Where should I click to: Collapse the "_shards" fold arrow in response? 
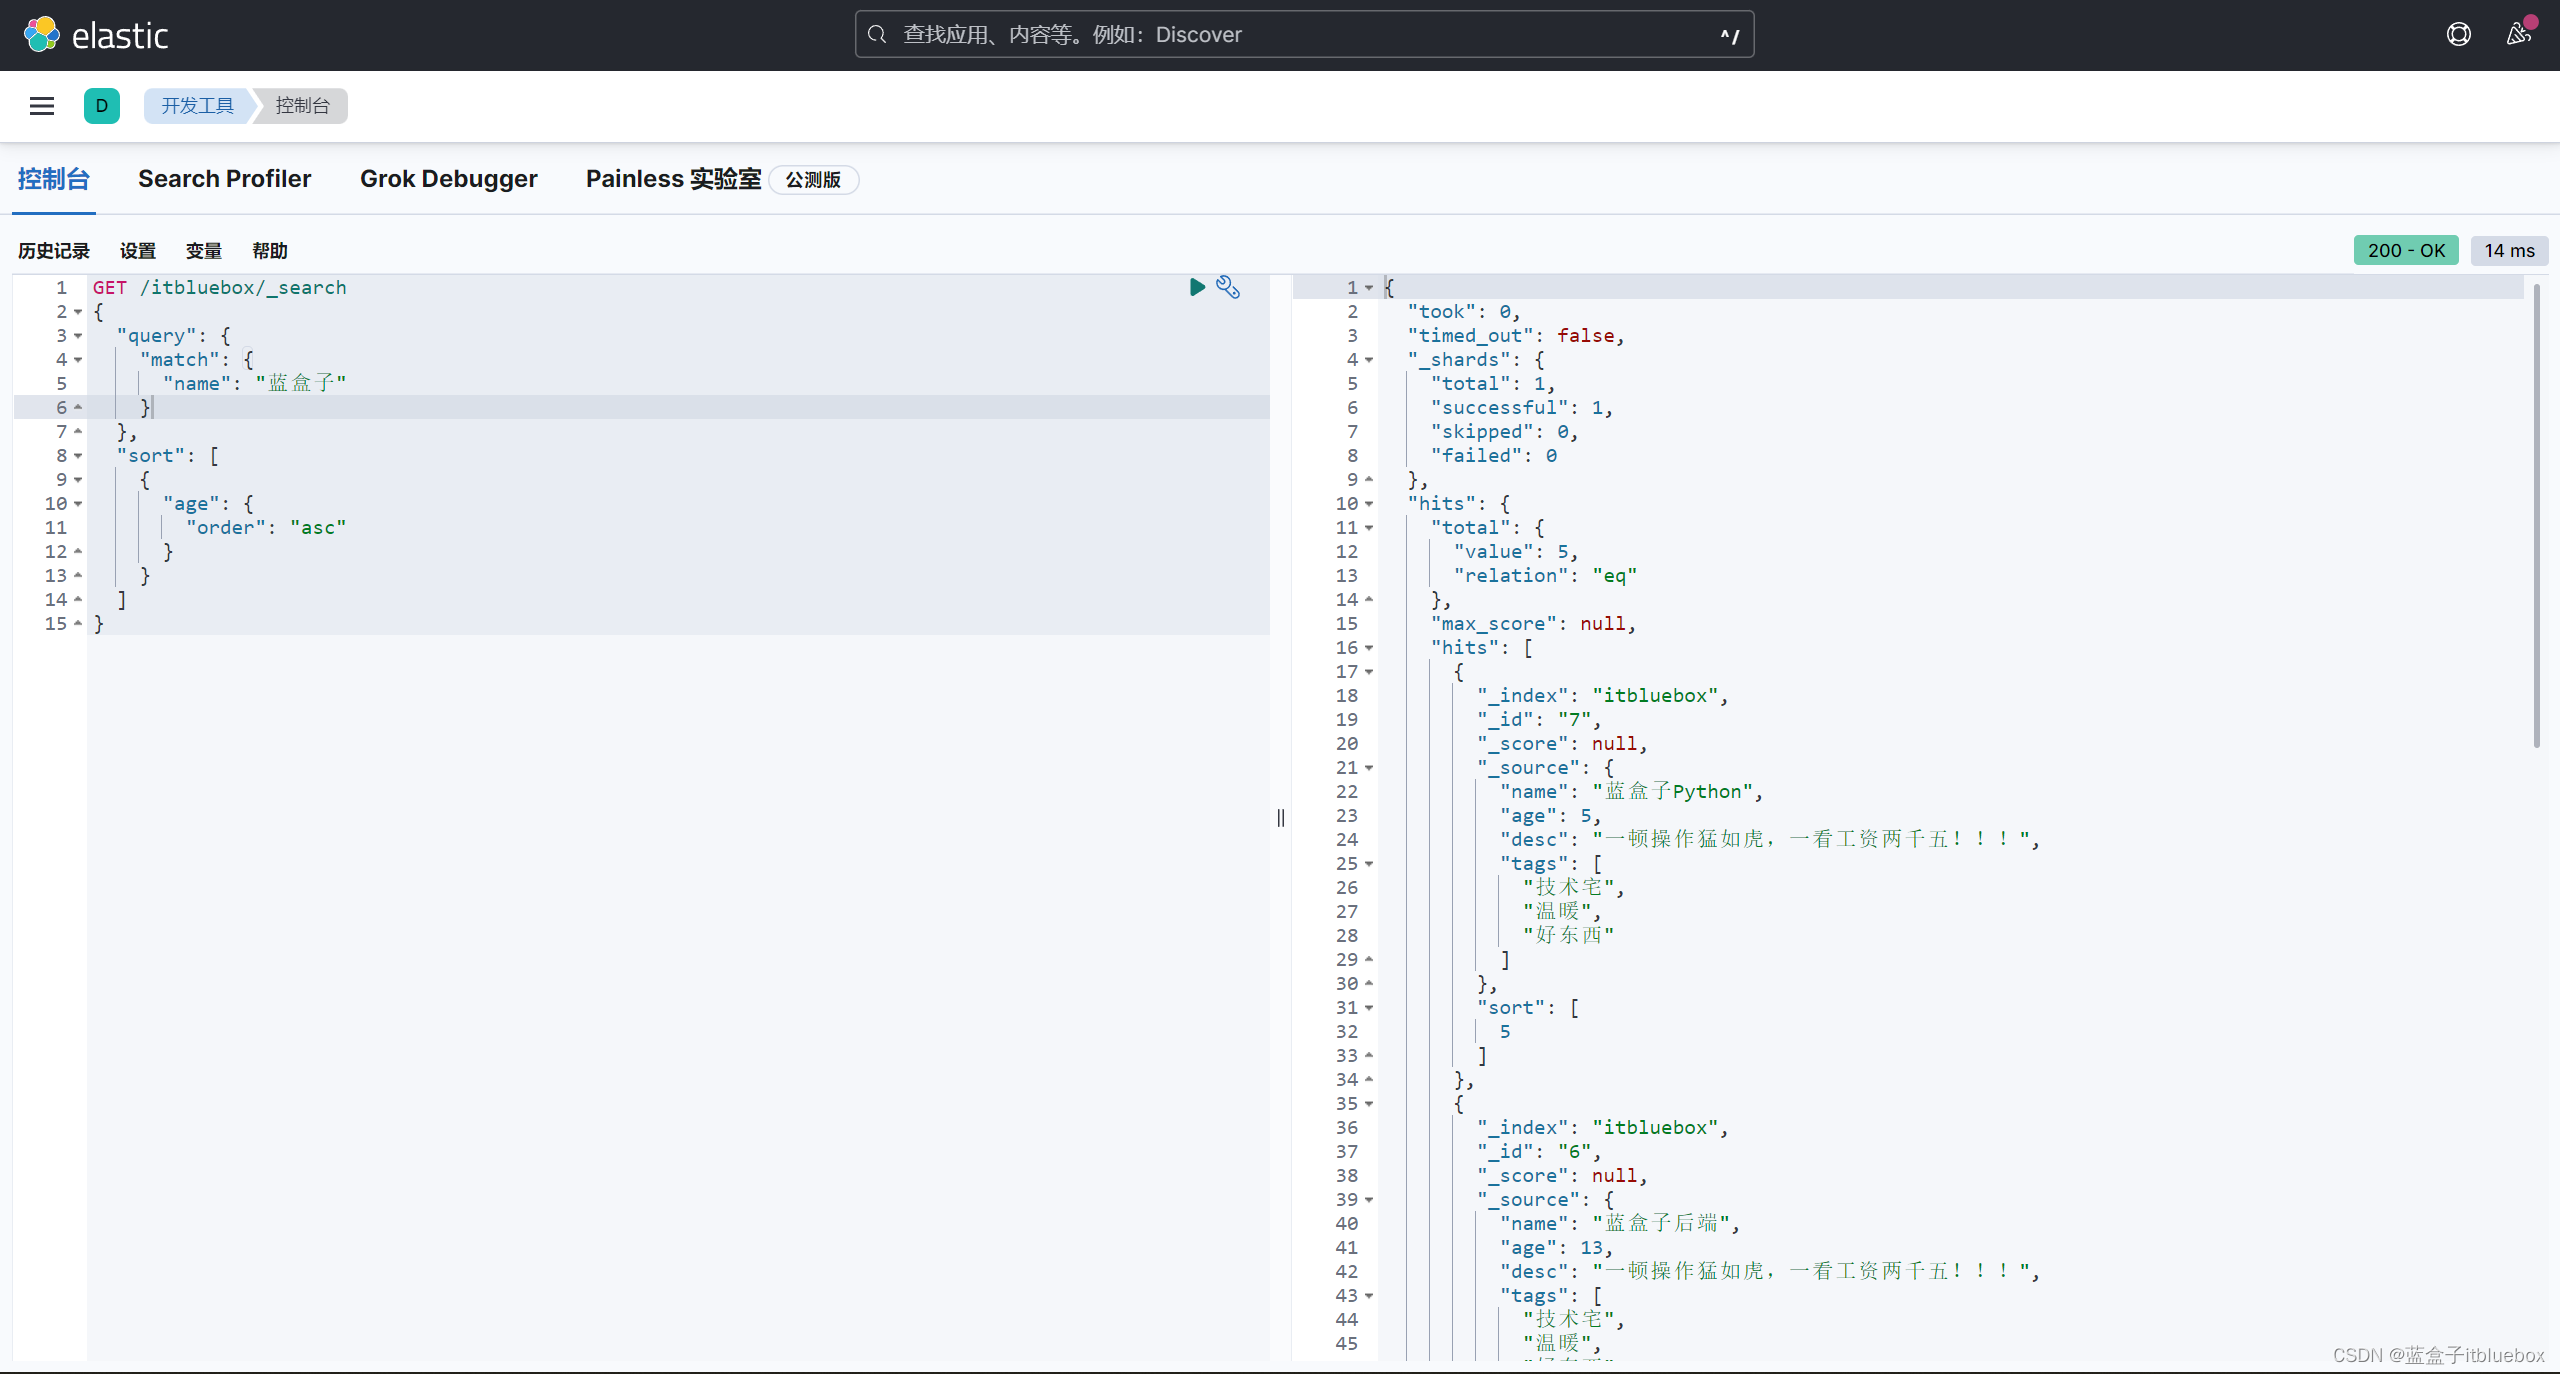pos(1369,360)
